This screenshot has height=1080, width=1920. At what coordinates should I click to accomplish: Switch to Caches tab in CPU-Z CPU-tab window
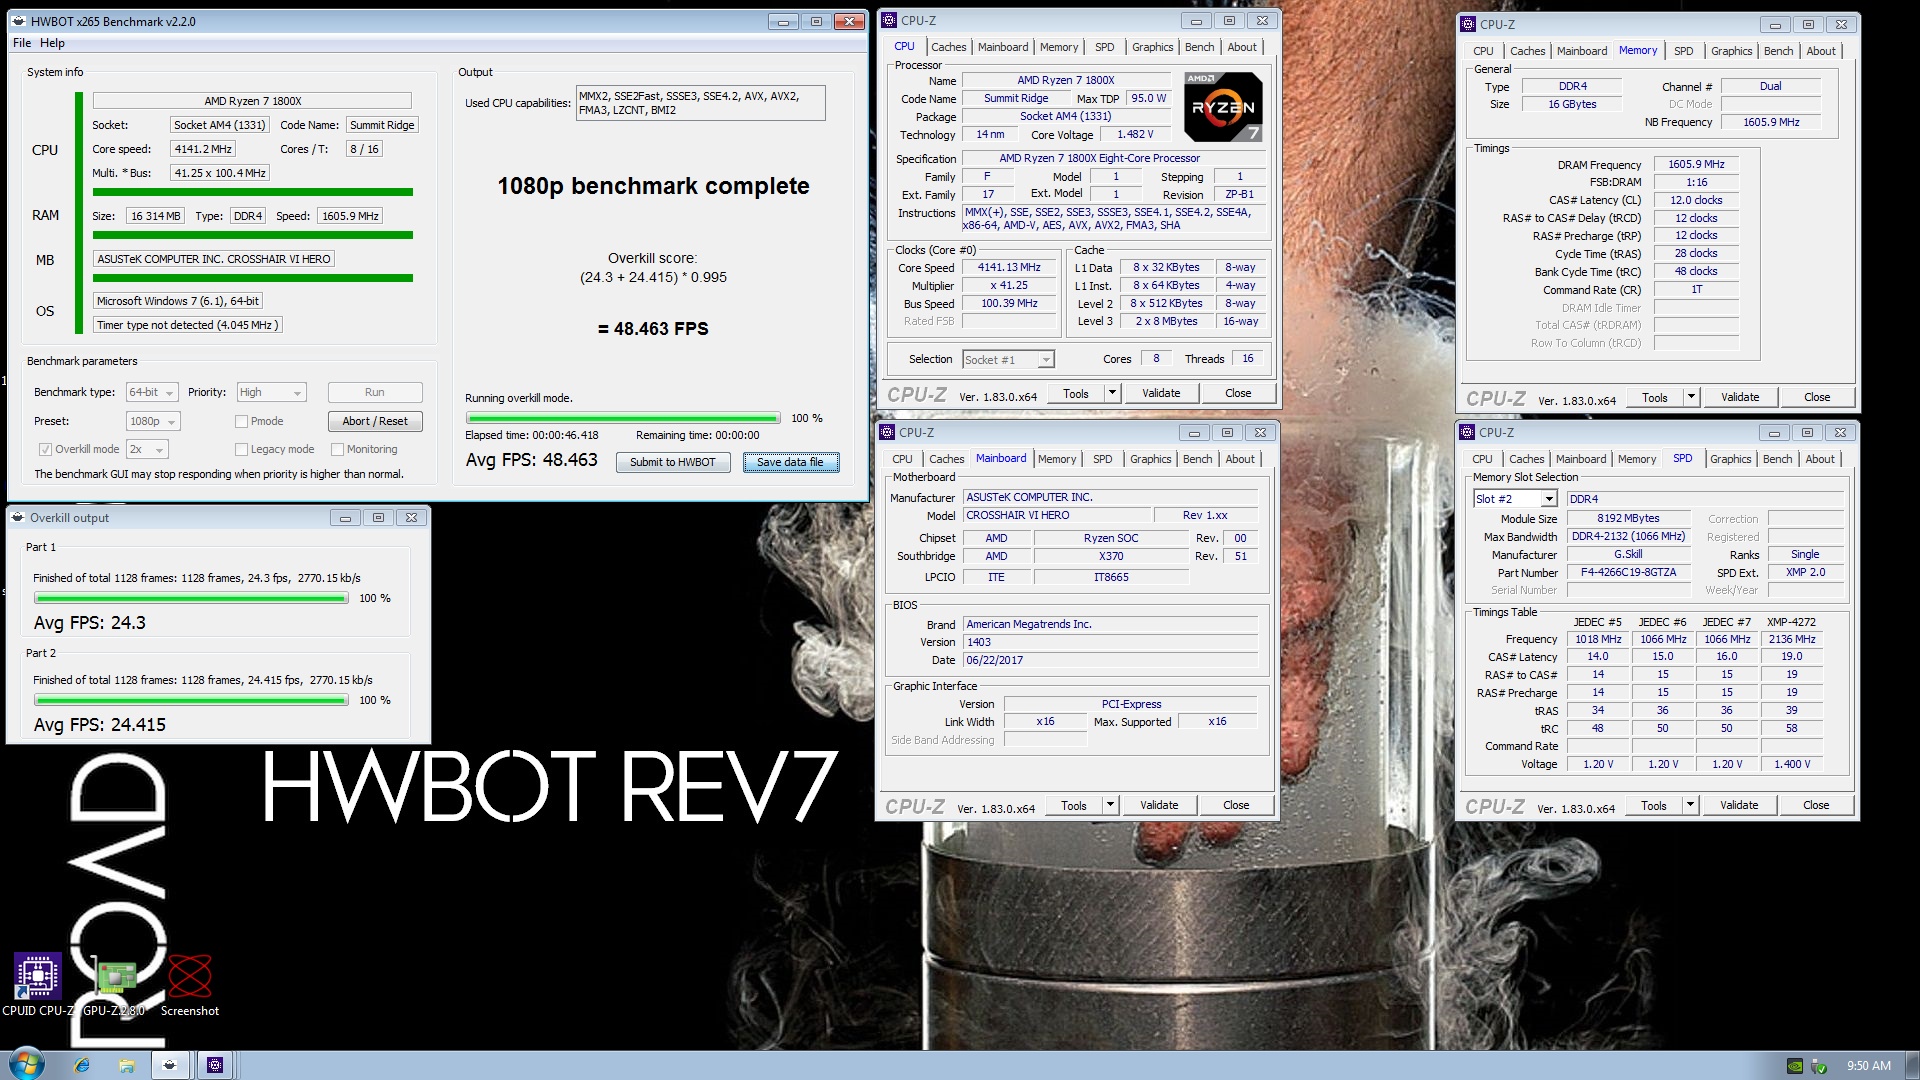coord(948,47)
